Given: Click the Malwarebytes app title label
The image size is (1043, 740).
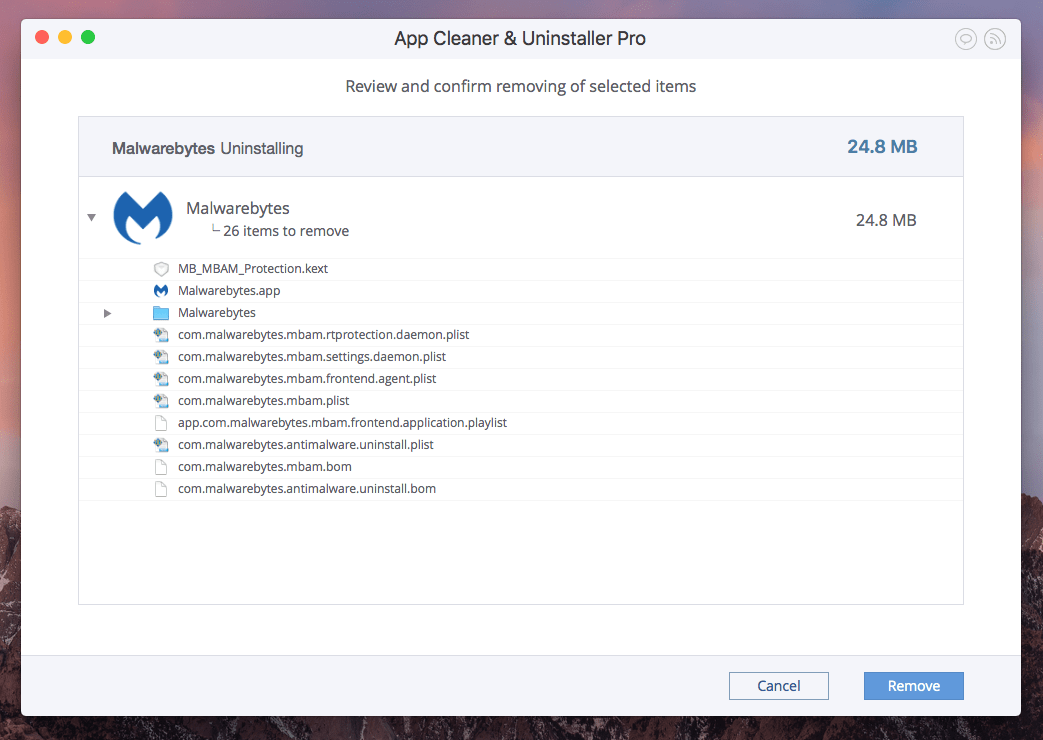Looking at the screenshot, I should pos(237,208).
